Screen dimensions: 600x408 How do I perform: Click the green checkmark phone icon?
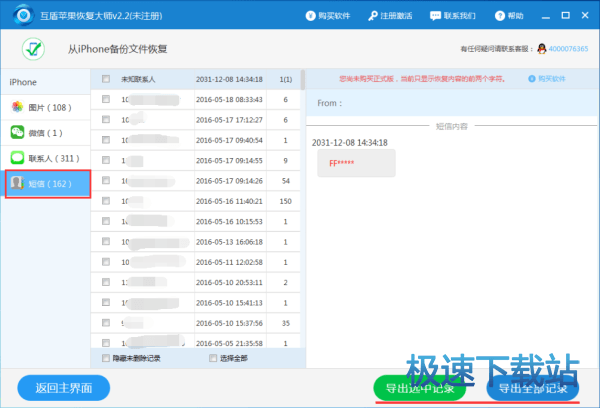[x=33, y=49]
